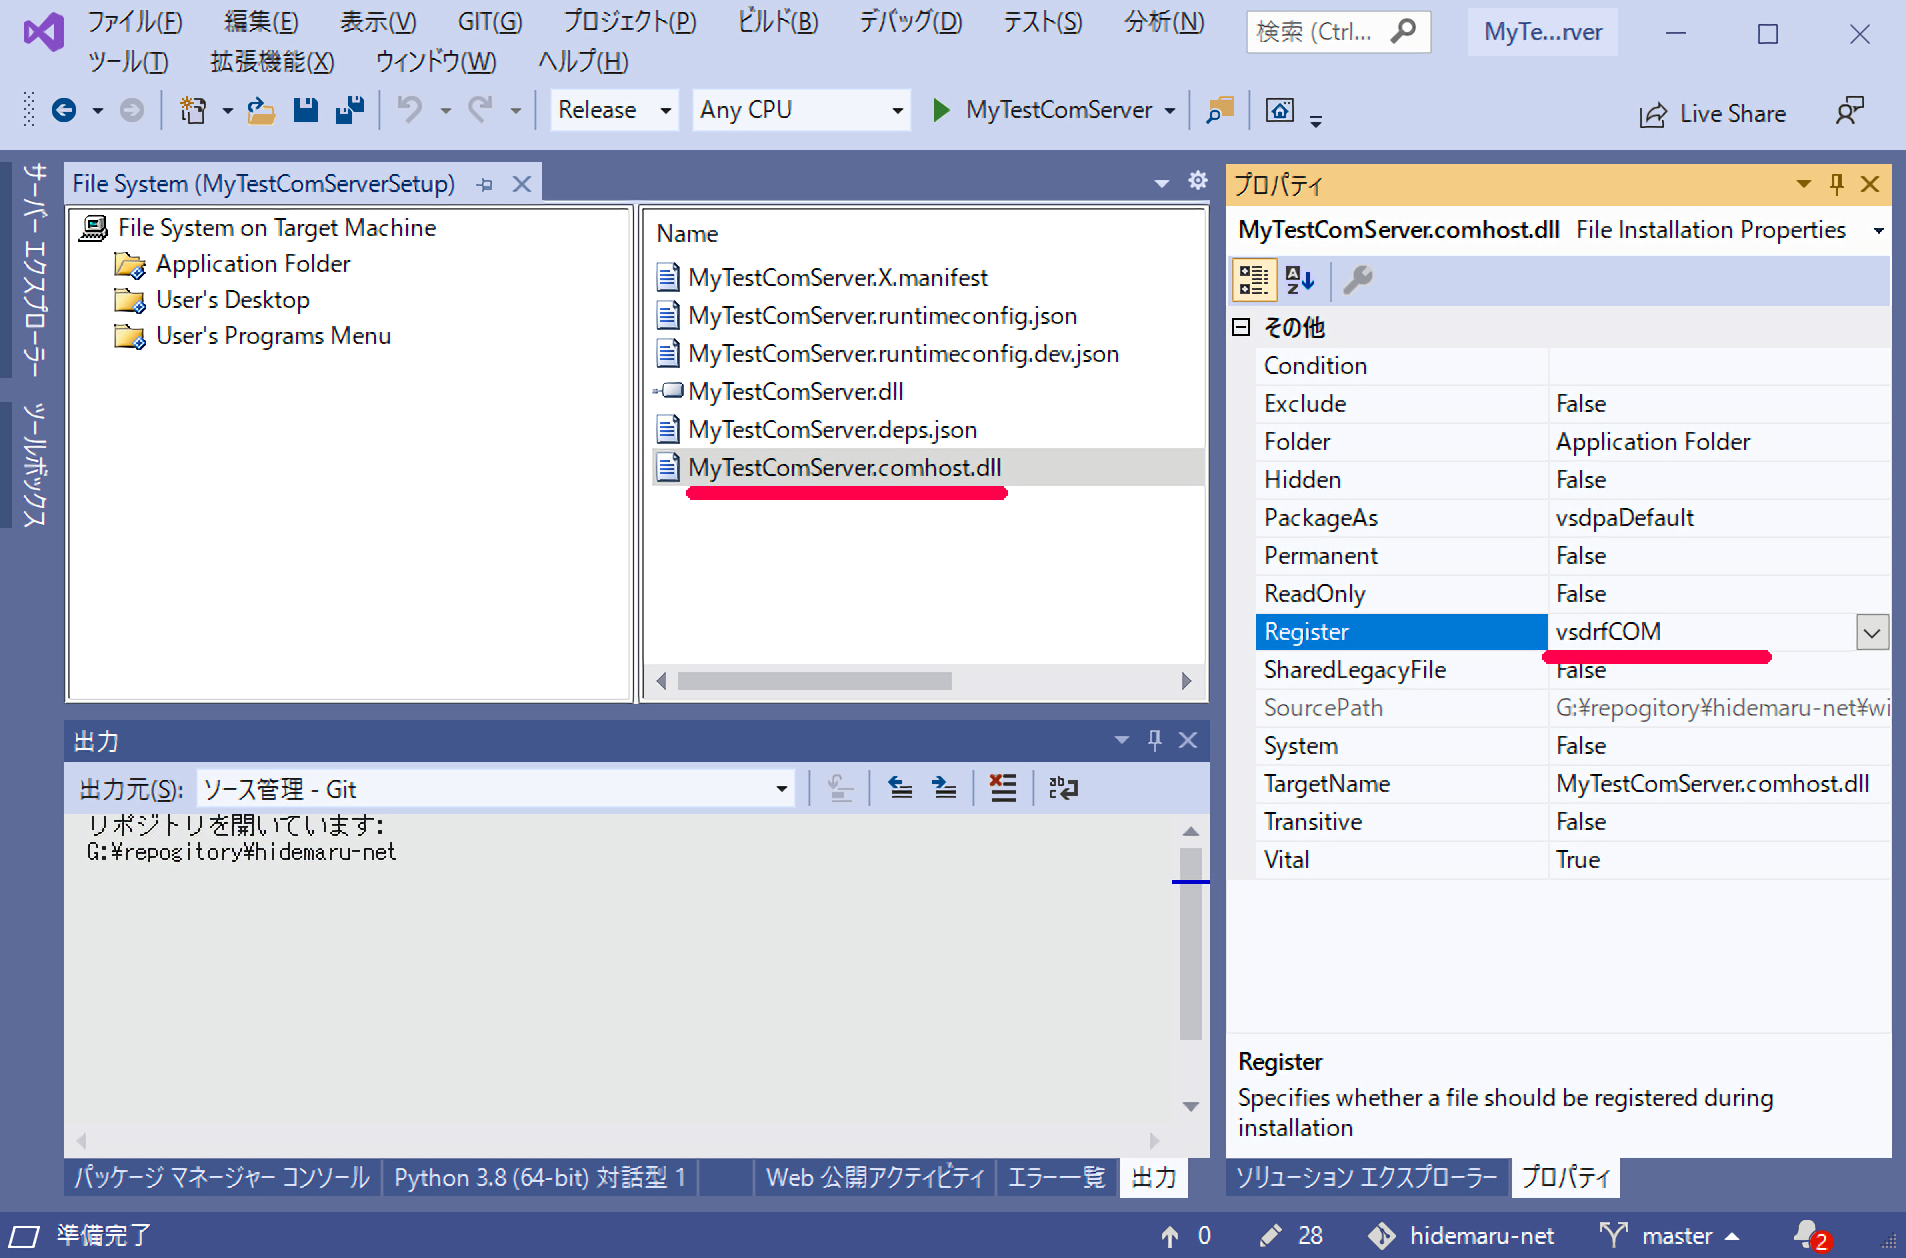Clear all output text icon
1906x1258 pixels.
click(1002, 789)
